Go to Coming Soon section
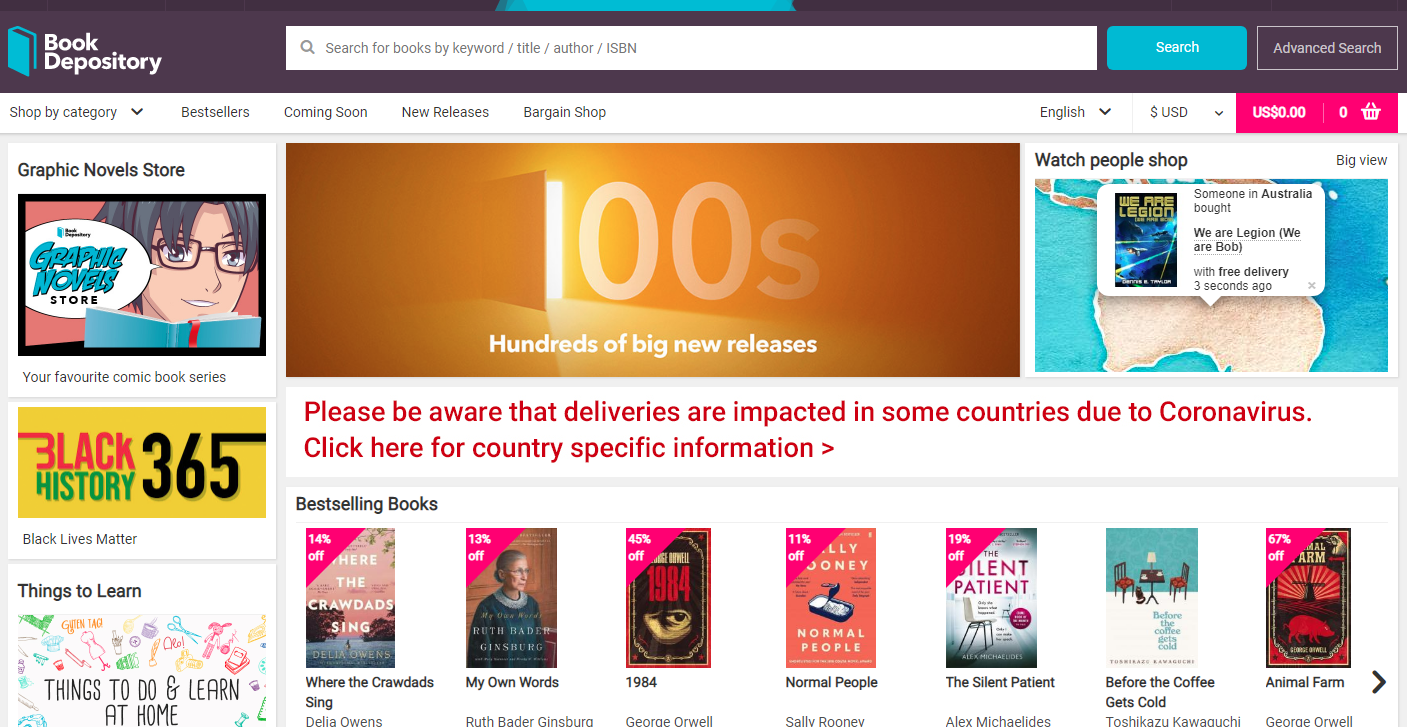 coord(326,112)
